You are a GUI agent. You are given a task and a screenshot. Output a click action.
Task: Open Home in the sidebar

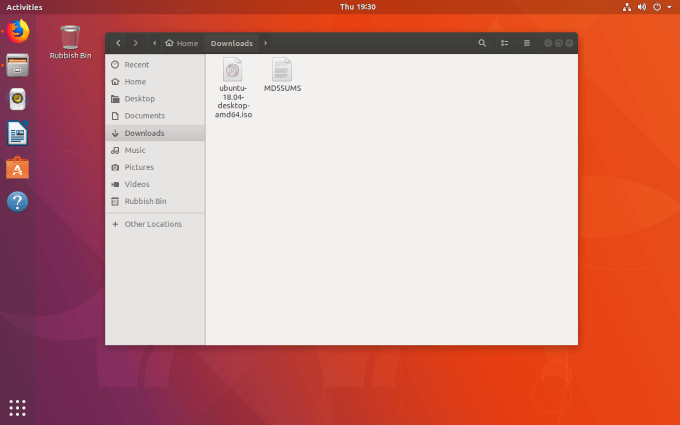click(x=155, y=82)
